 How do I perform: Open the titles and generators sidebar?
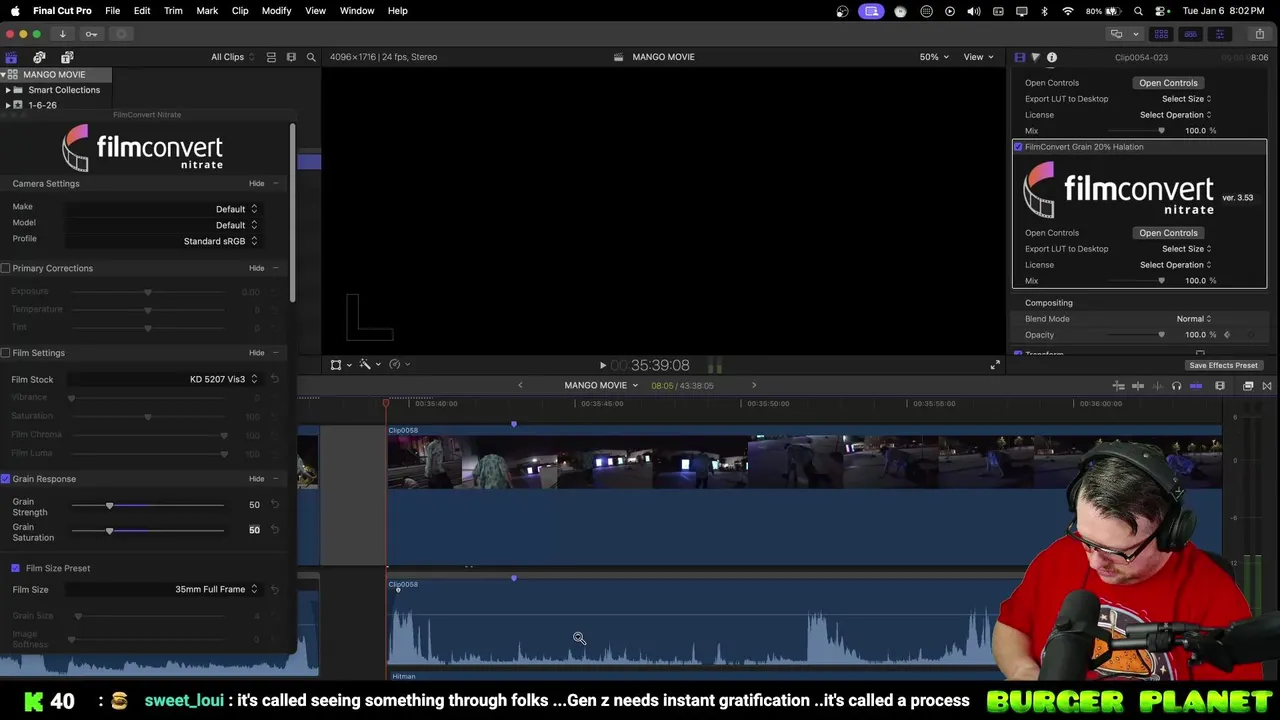pyautogui.click(x=67, y=57)
